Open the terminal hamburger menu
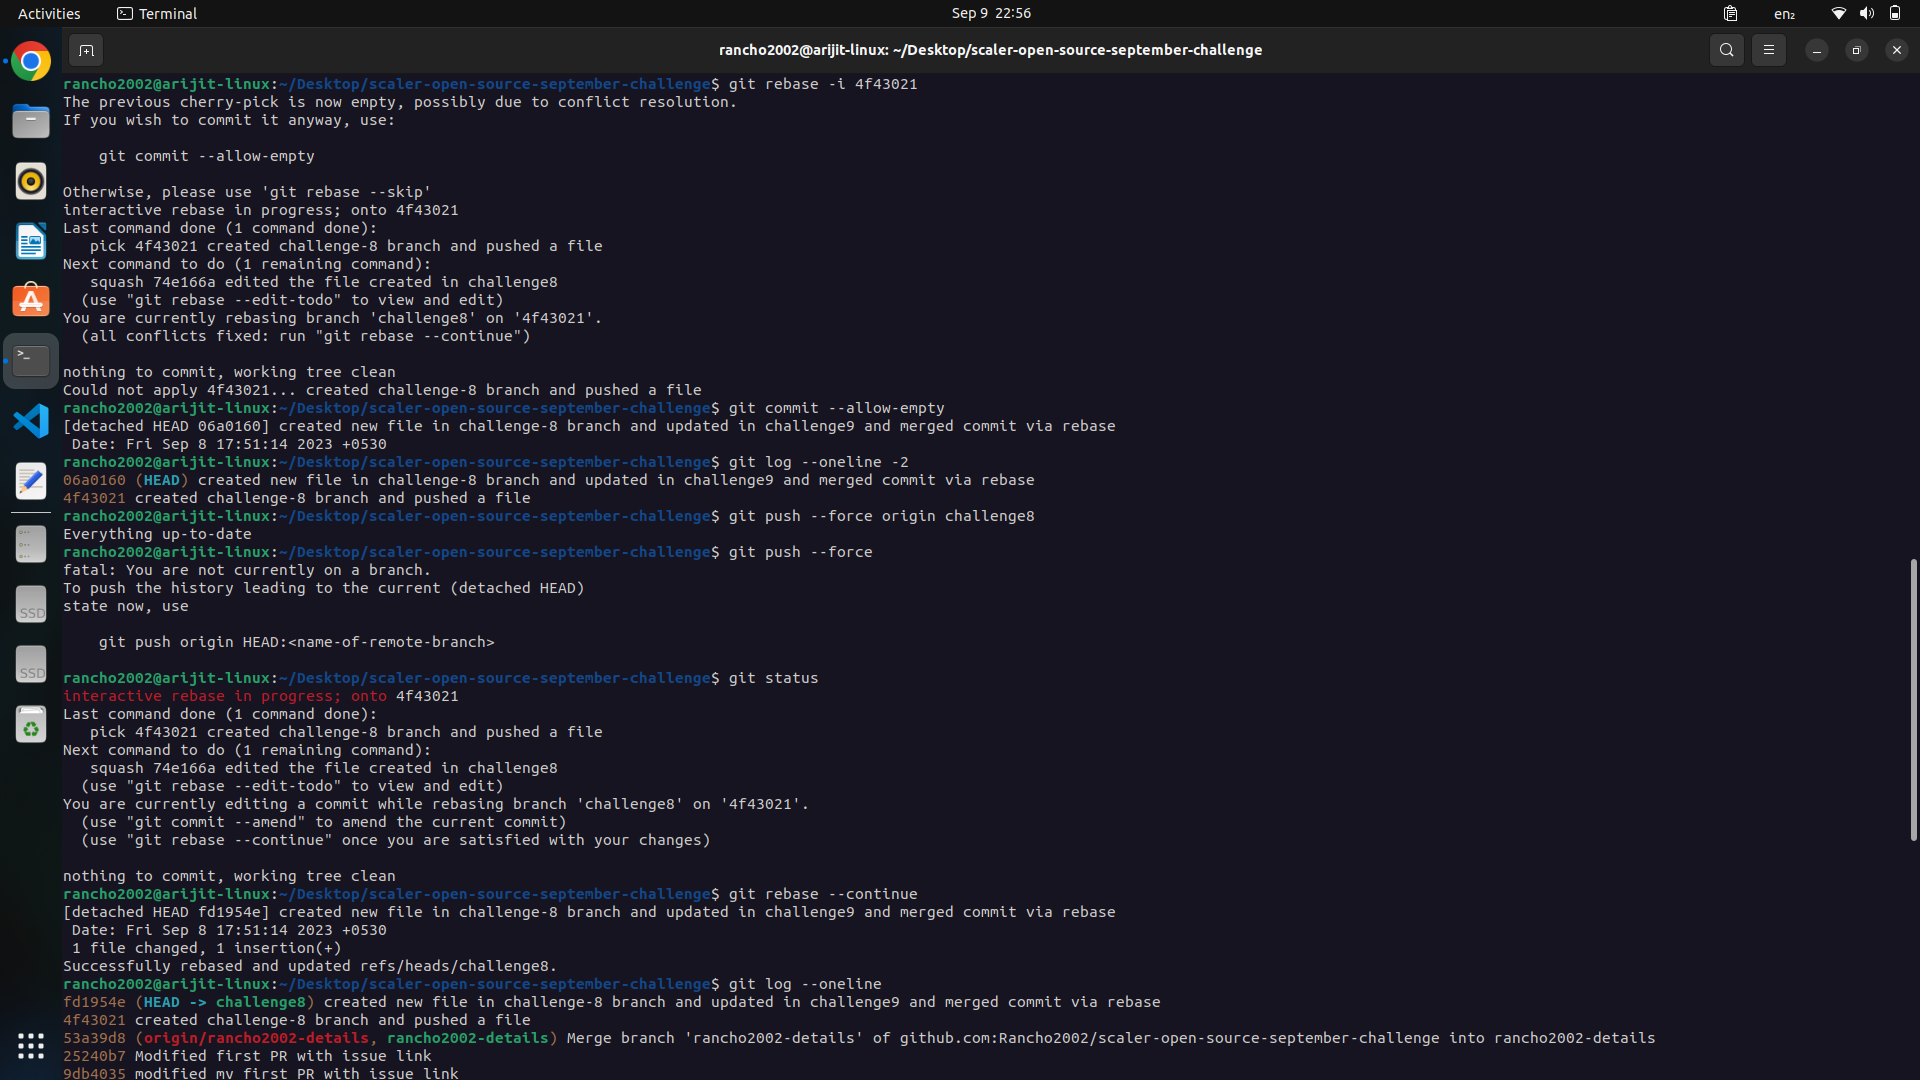 click(1769, 49)
